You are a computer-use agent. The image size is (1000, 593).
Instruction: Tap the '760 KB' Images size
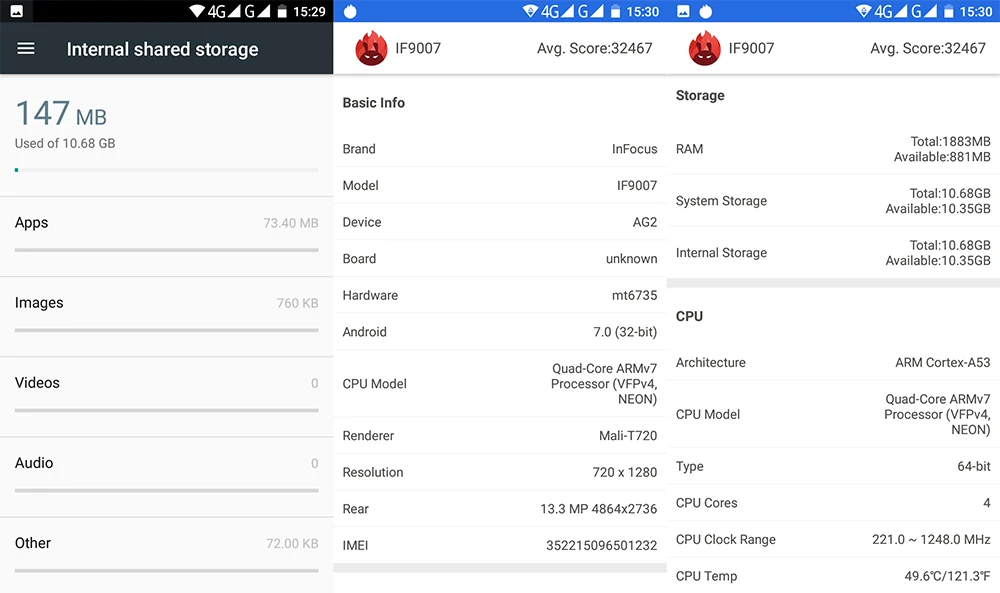point(297,304)
